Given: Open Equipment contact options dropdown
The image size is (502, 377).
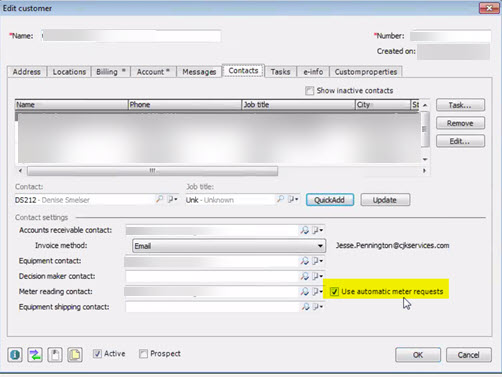Looking at the screenshot, I should (317, 261).
